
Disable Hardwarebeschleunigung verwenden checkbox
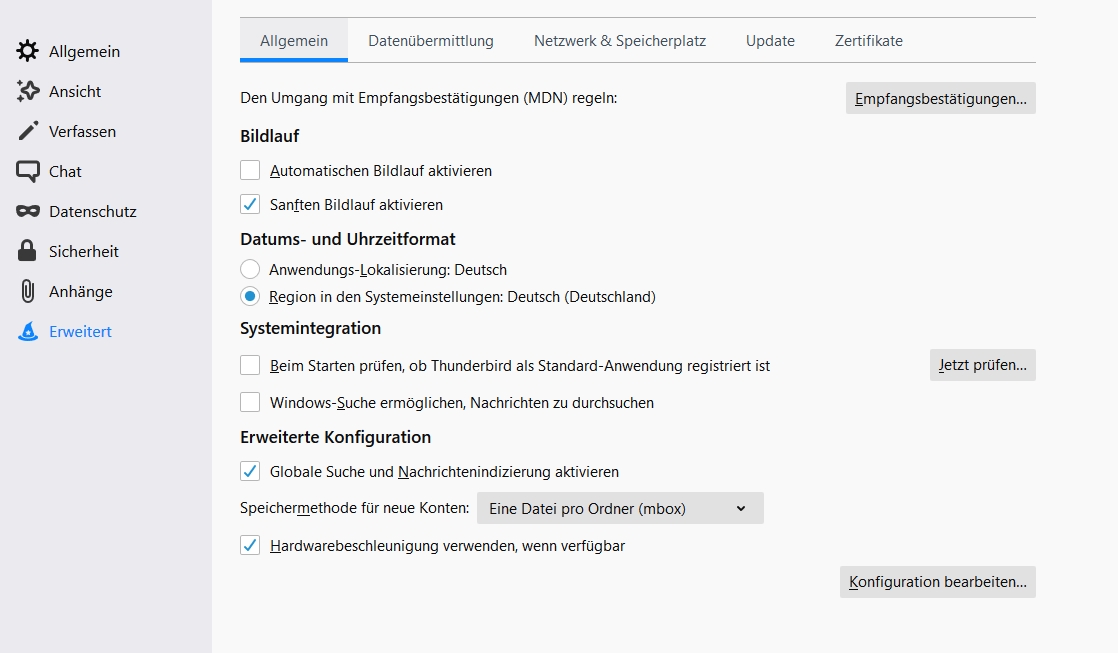coord(250,546)
